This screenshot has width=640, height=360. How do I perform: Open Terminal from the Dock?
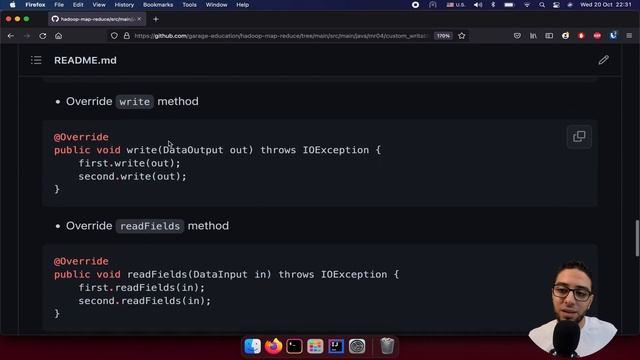pos(294,346)
